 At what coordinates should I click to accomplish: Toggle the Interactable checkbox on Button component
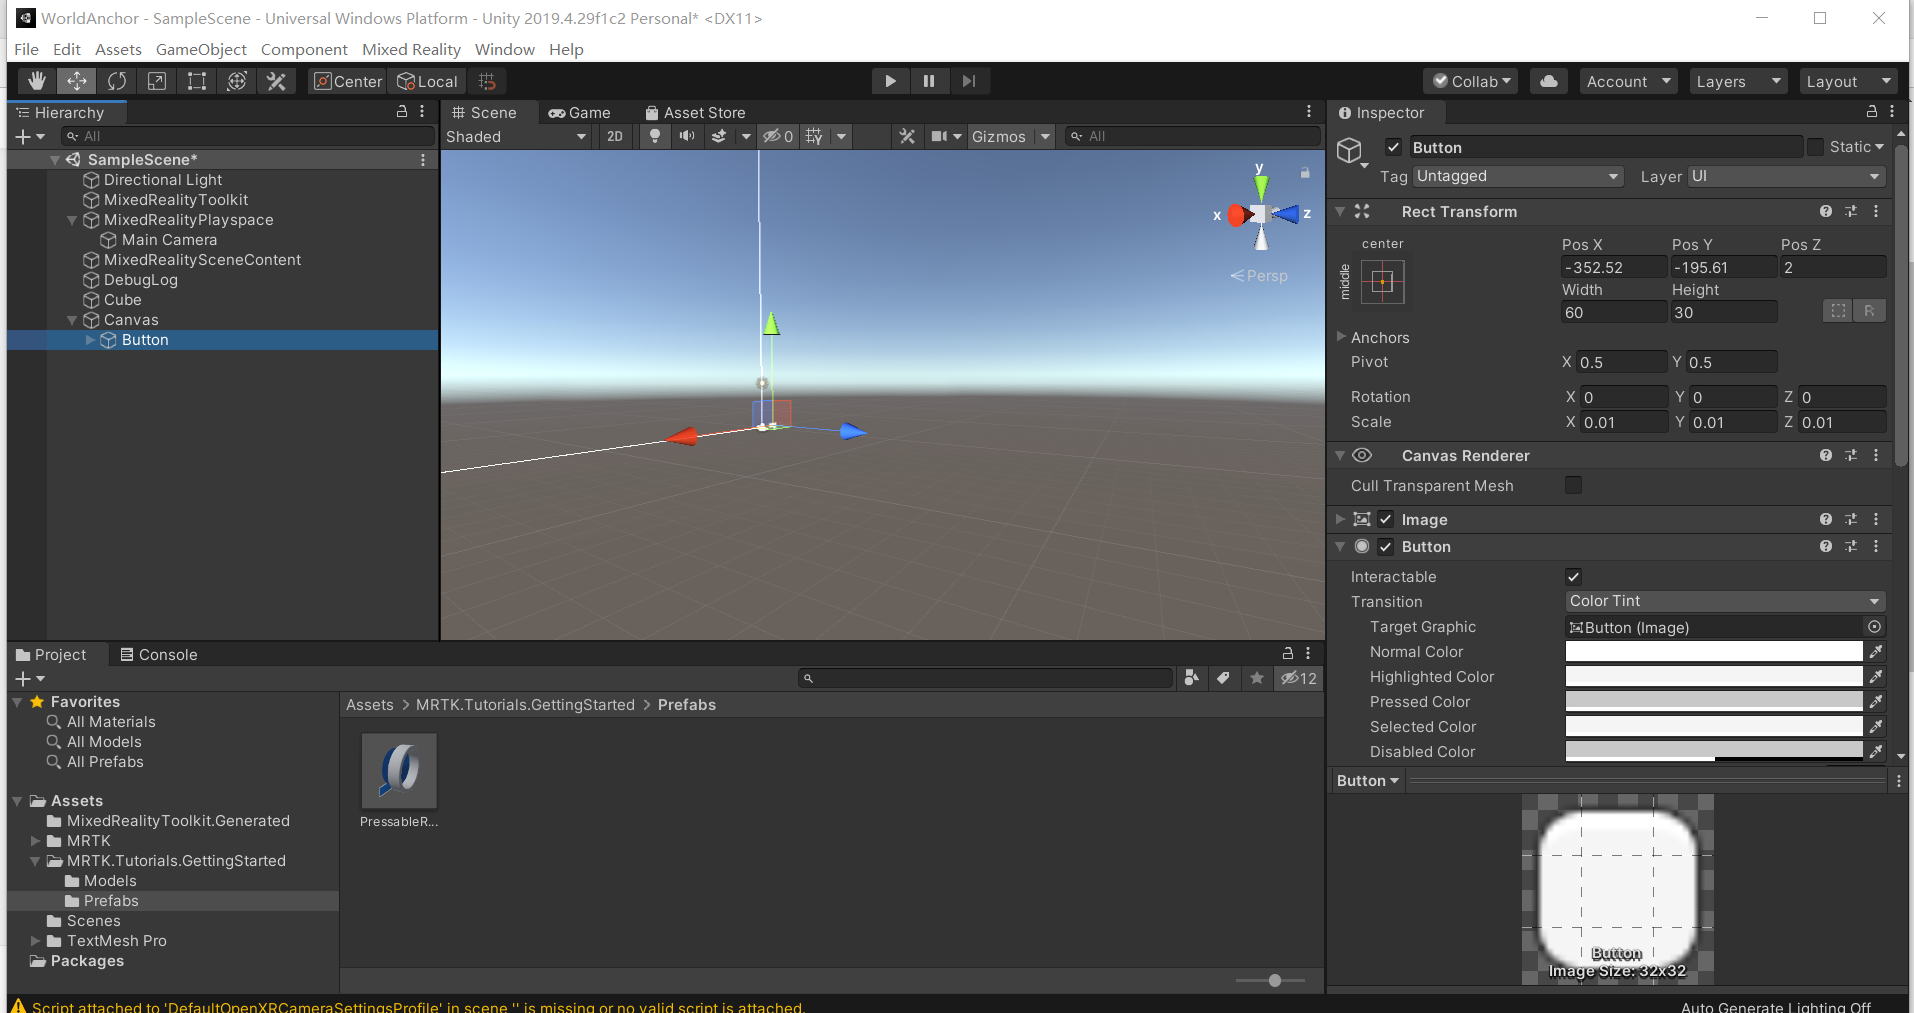1573,576
